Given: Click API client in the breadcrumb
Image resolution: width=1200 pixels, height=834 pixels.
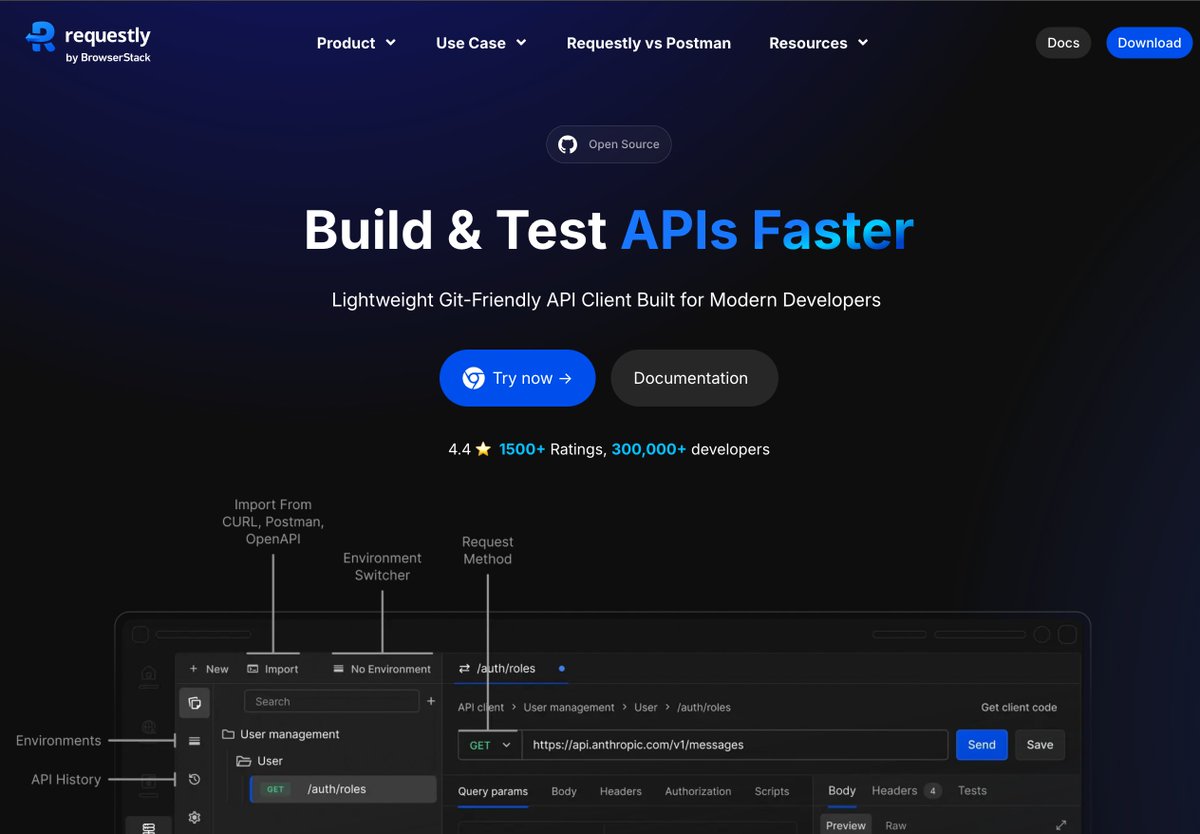Looking at the screenshot, I should point(481,707).
